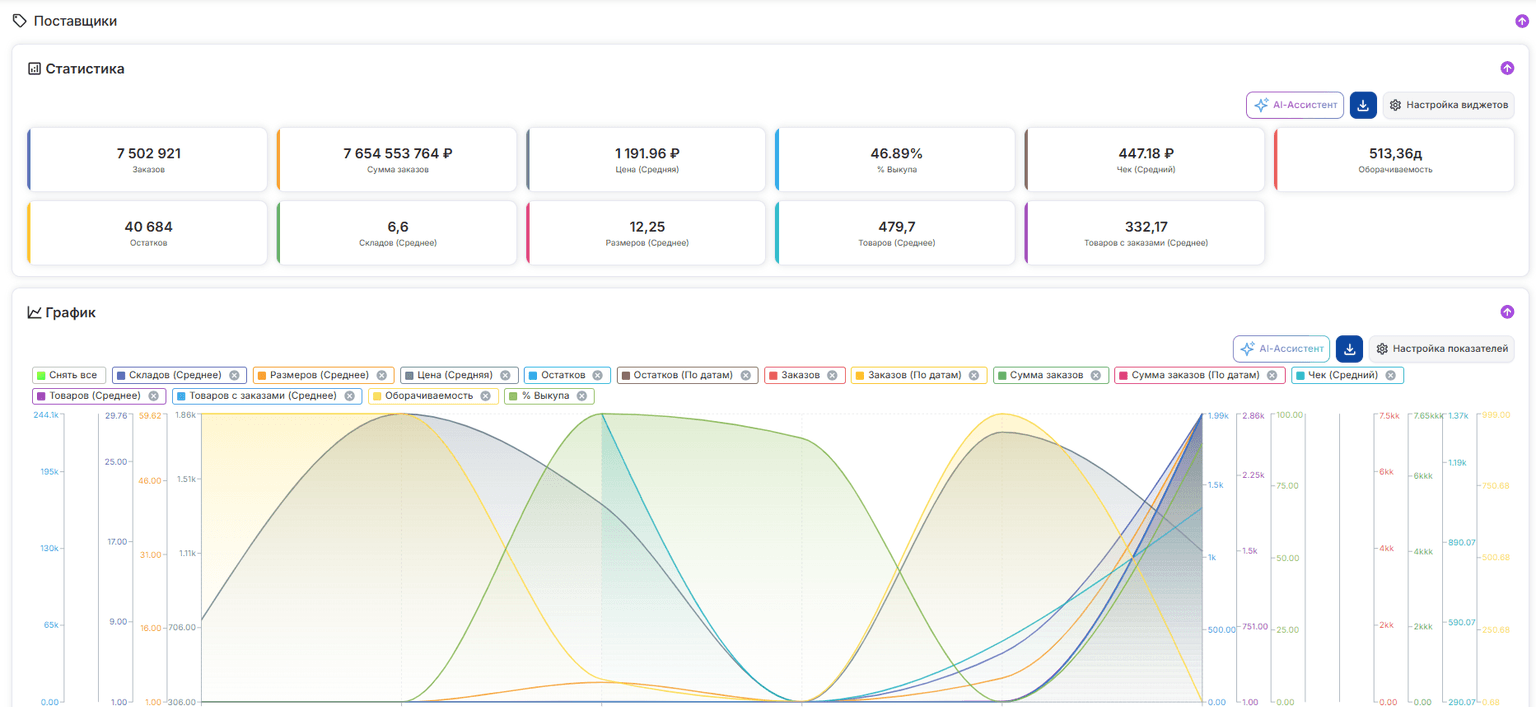
Task: Open Настройка показателей gear button
Action: click(1441, 349)
